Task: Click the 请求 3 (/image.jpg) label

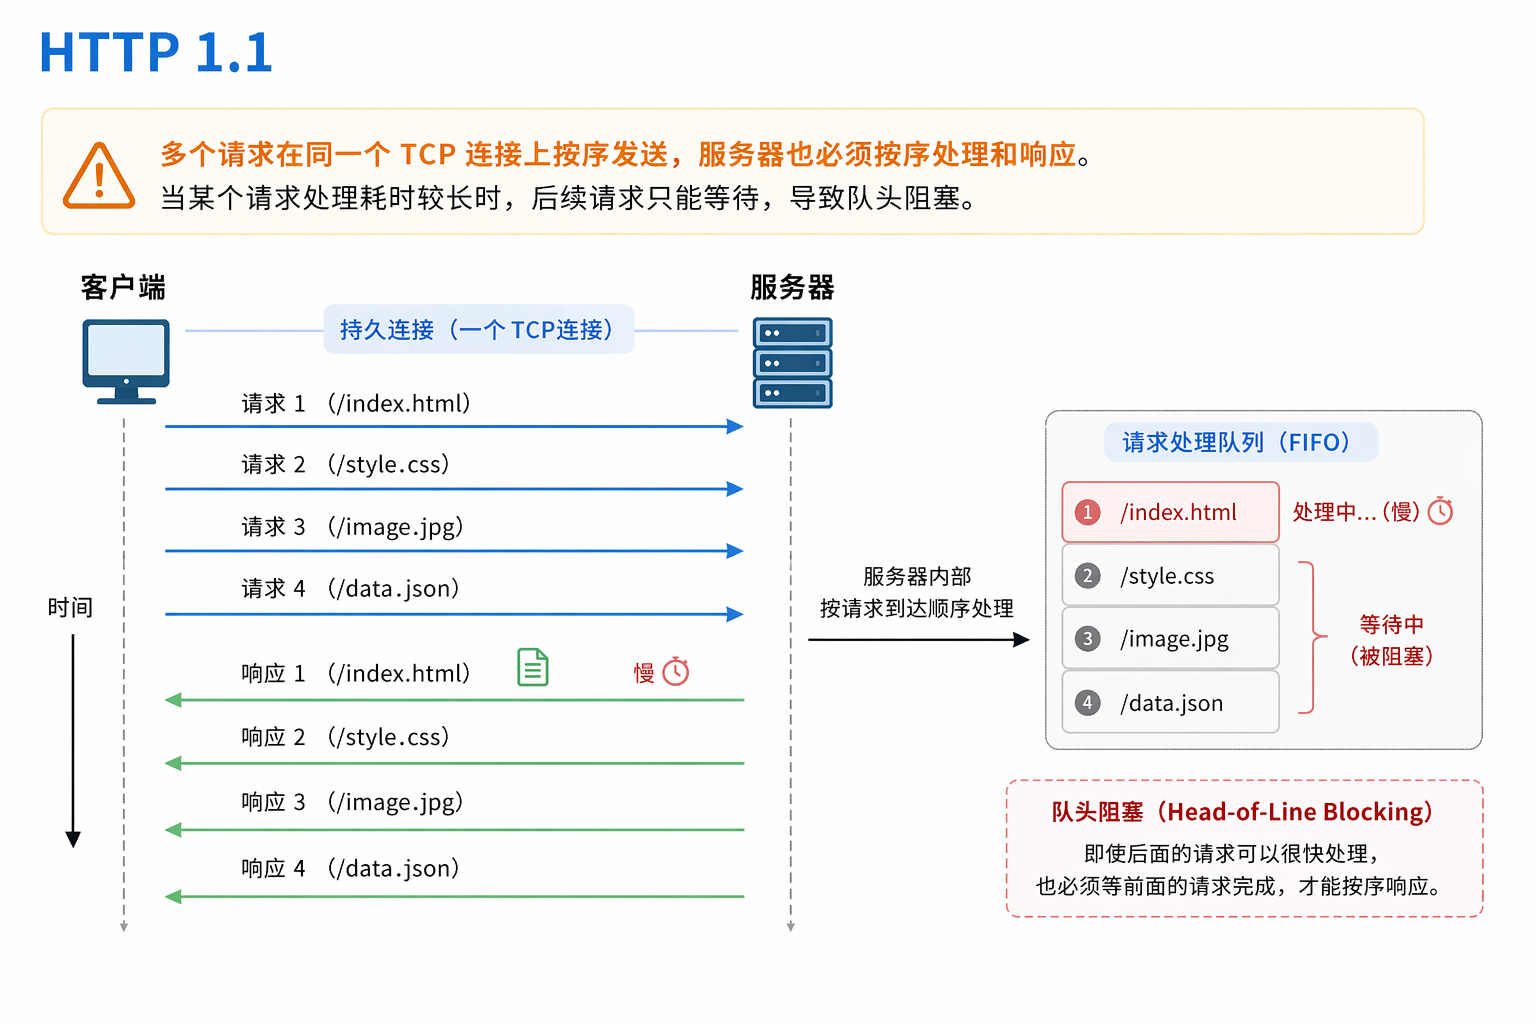Action: pyautogui.click(x=353, y=527)
